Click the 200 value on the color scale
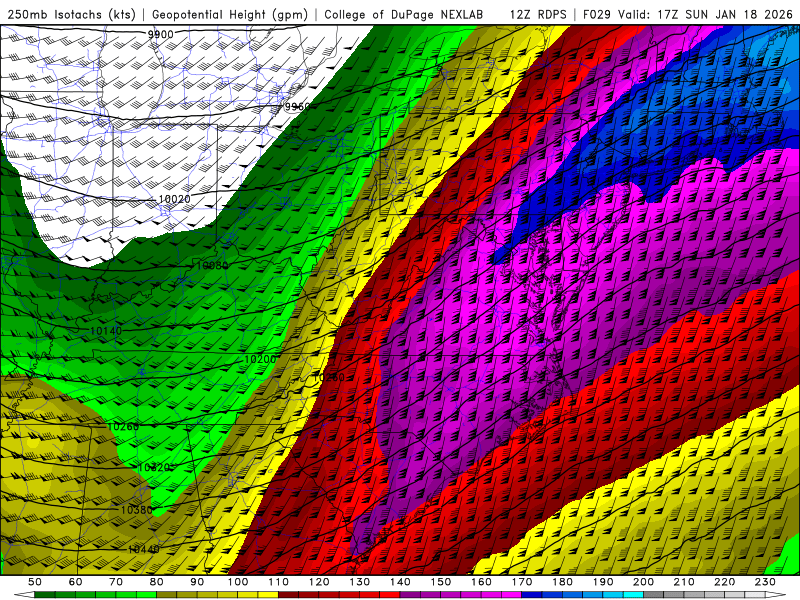 coord(643,582)
